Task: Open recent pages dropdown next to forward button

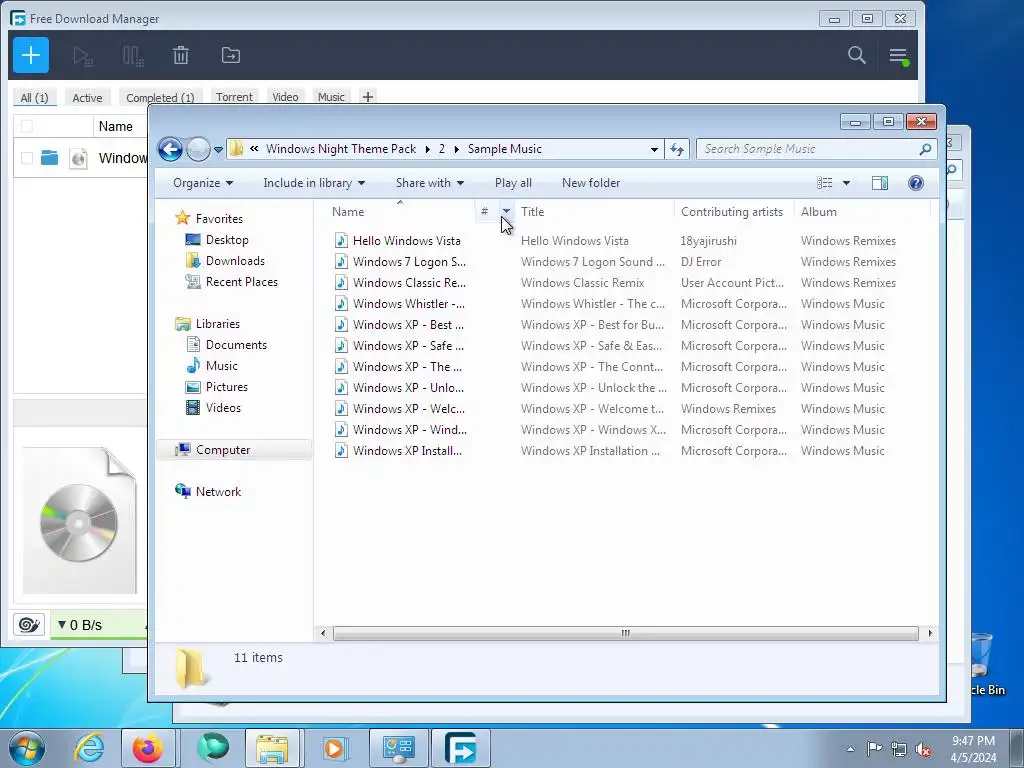Action: pyautogui.click(x=218, y=150)
